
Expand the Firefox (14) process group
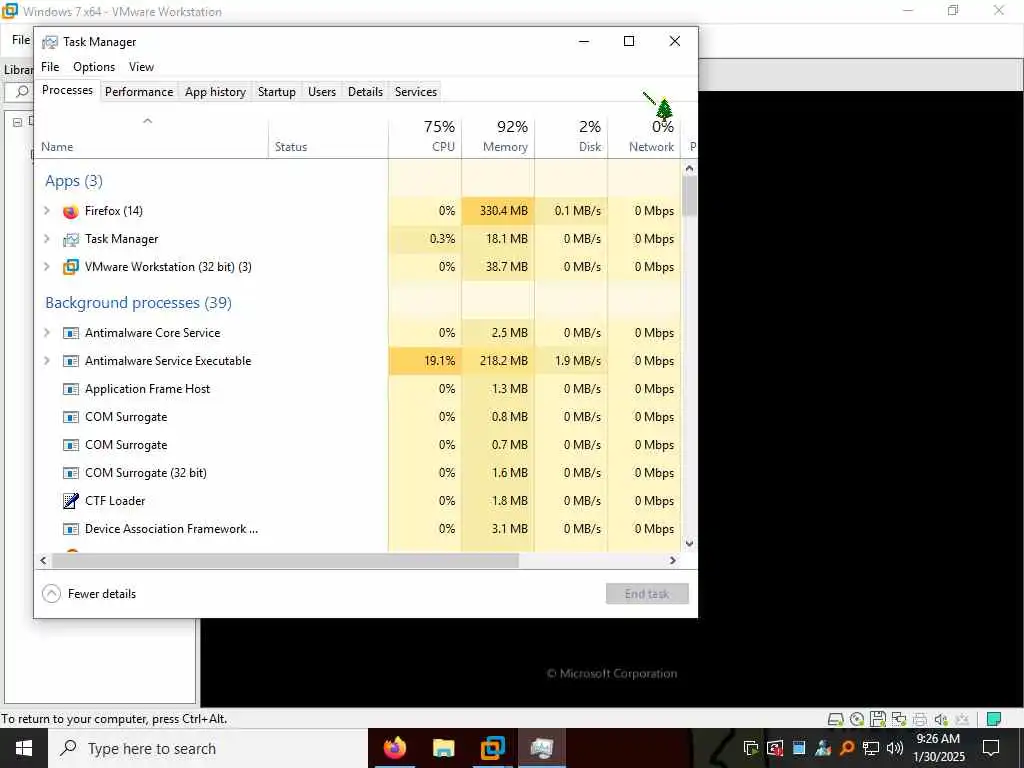coord(46,211)
